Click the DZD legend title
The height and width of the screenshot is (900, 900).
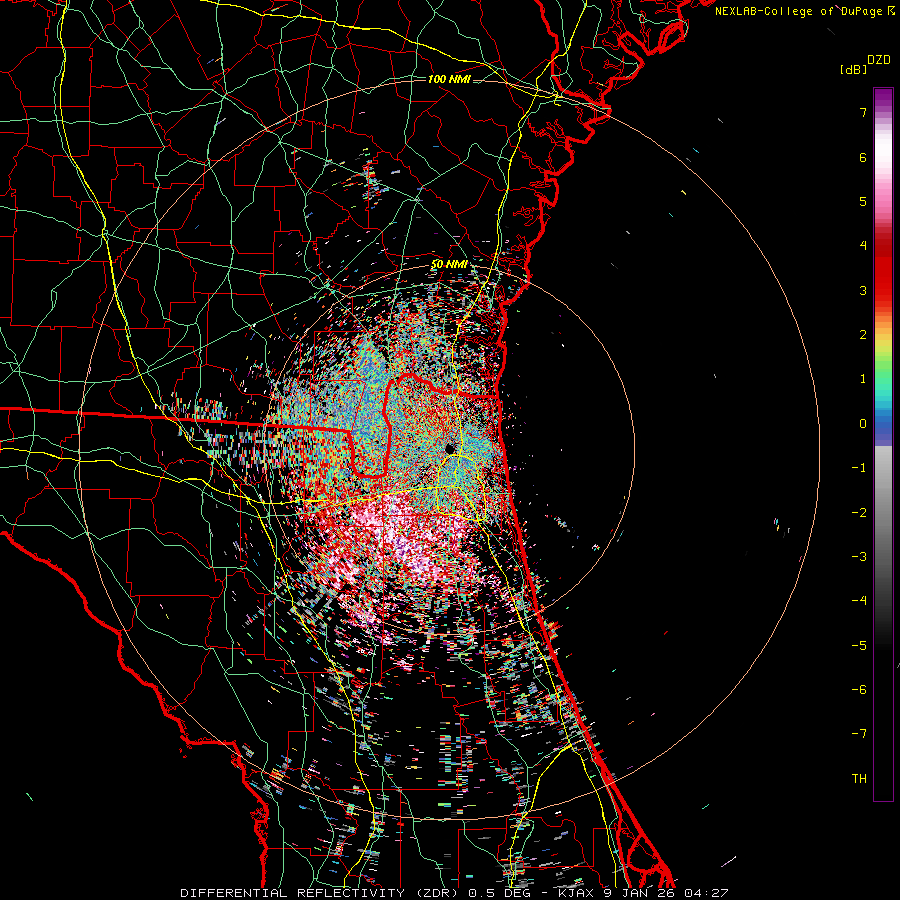coord(879,60)
